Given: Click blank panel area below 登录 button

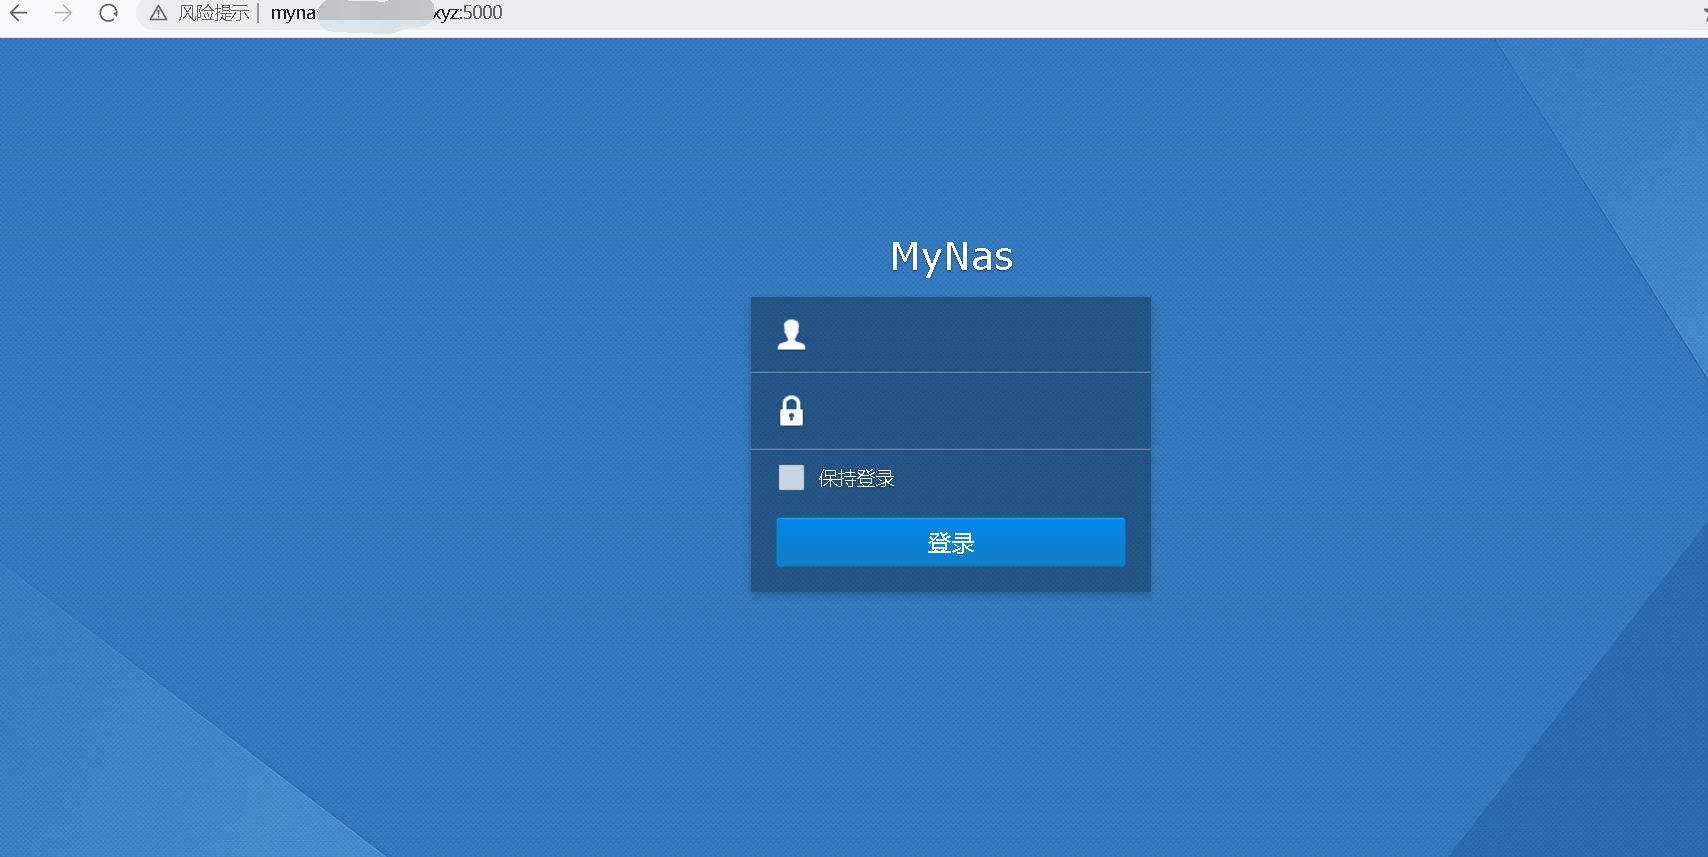Looking at the screenshot, I should (950, 580).
